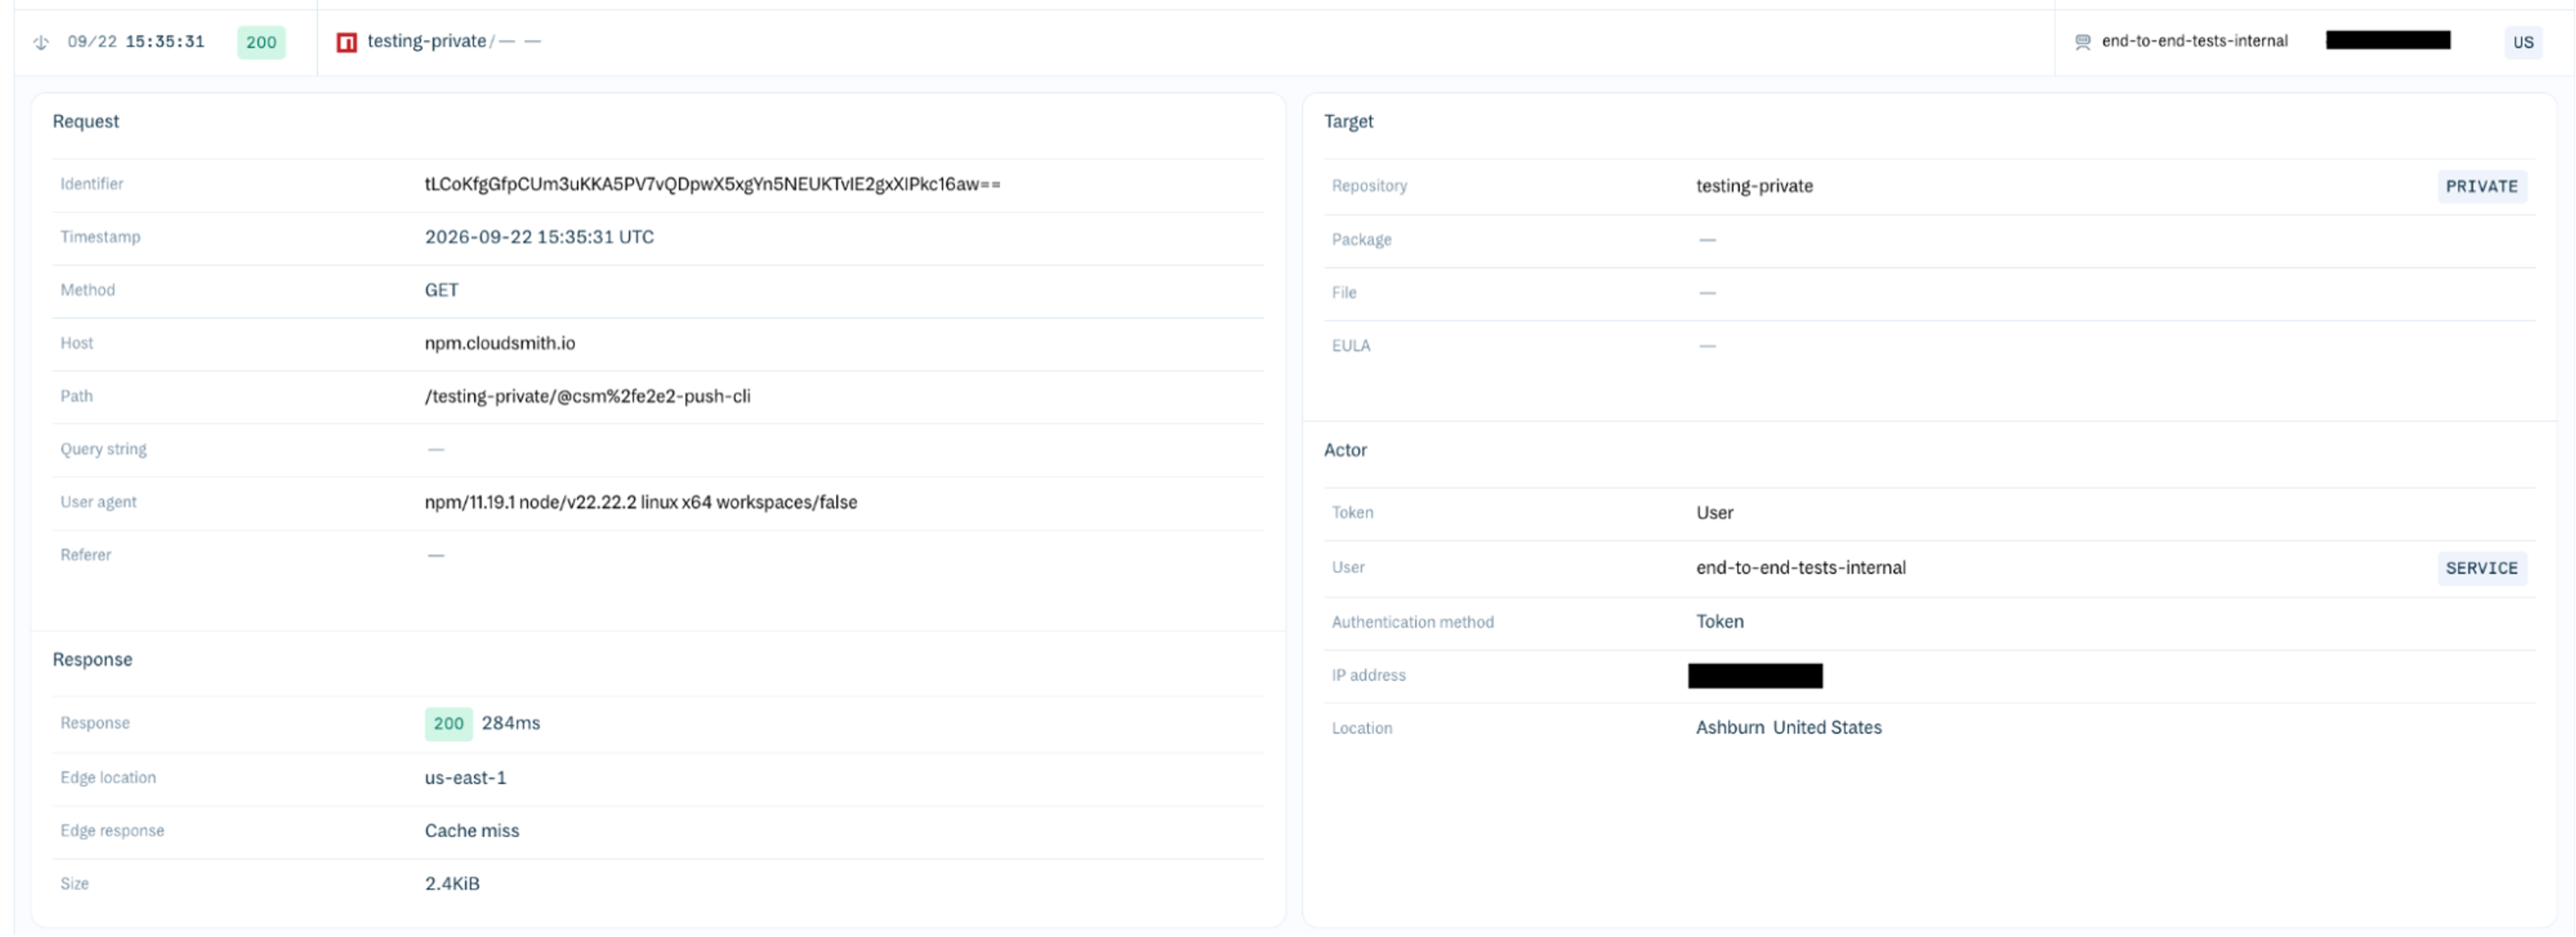
Task: Click the EULA field label
Action: click(x=1350, y=346)
